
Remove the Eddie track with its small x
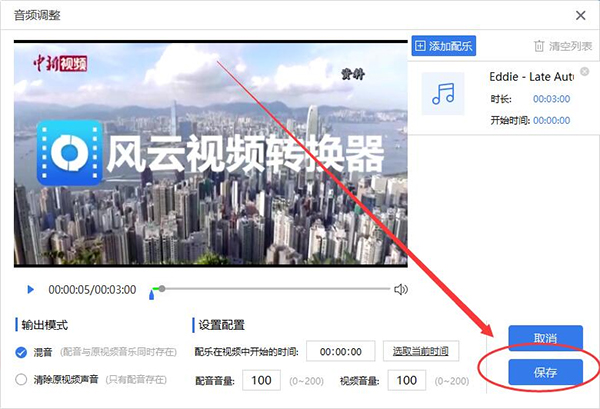click(x=584, y=72)
